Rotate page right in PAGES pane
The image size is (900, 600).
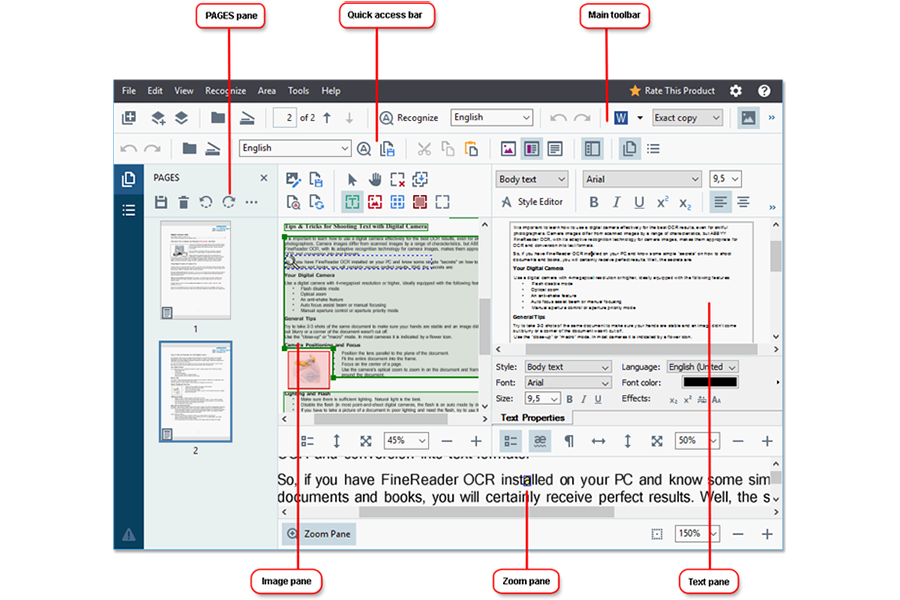click(229, 202)
